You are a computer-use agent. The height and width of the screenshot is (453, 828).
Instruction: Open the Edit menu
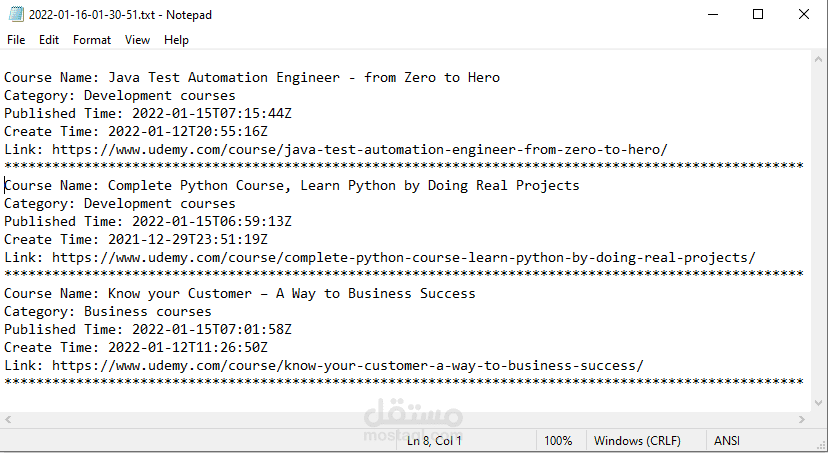pos(49,40)
